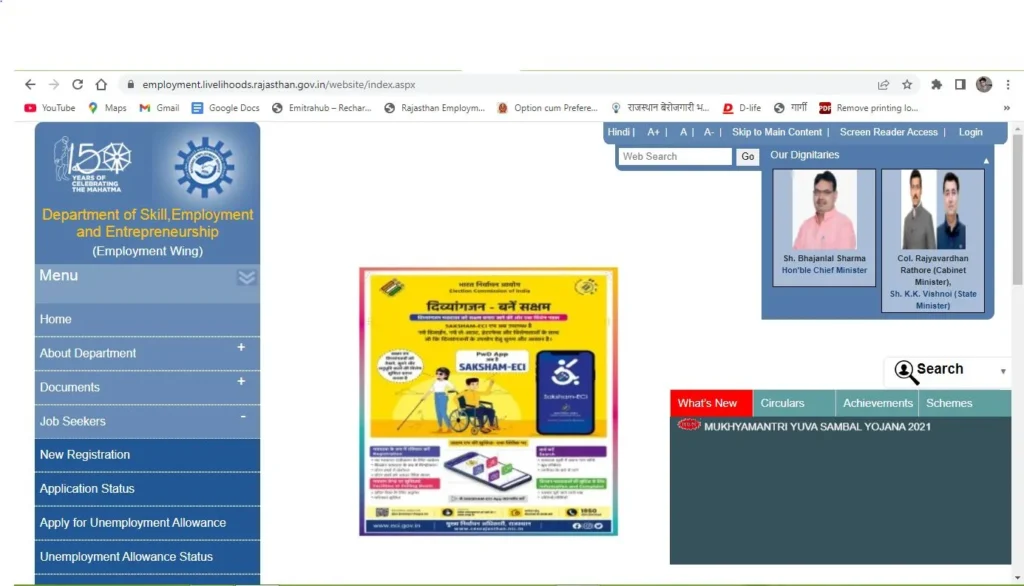Increase font size with A+

pyautogui.click(x=653, y=132)
